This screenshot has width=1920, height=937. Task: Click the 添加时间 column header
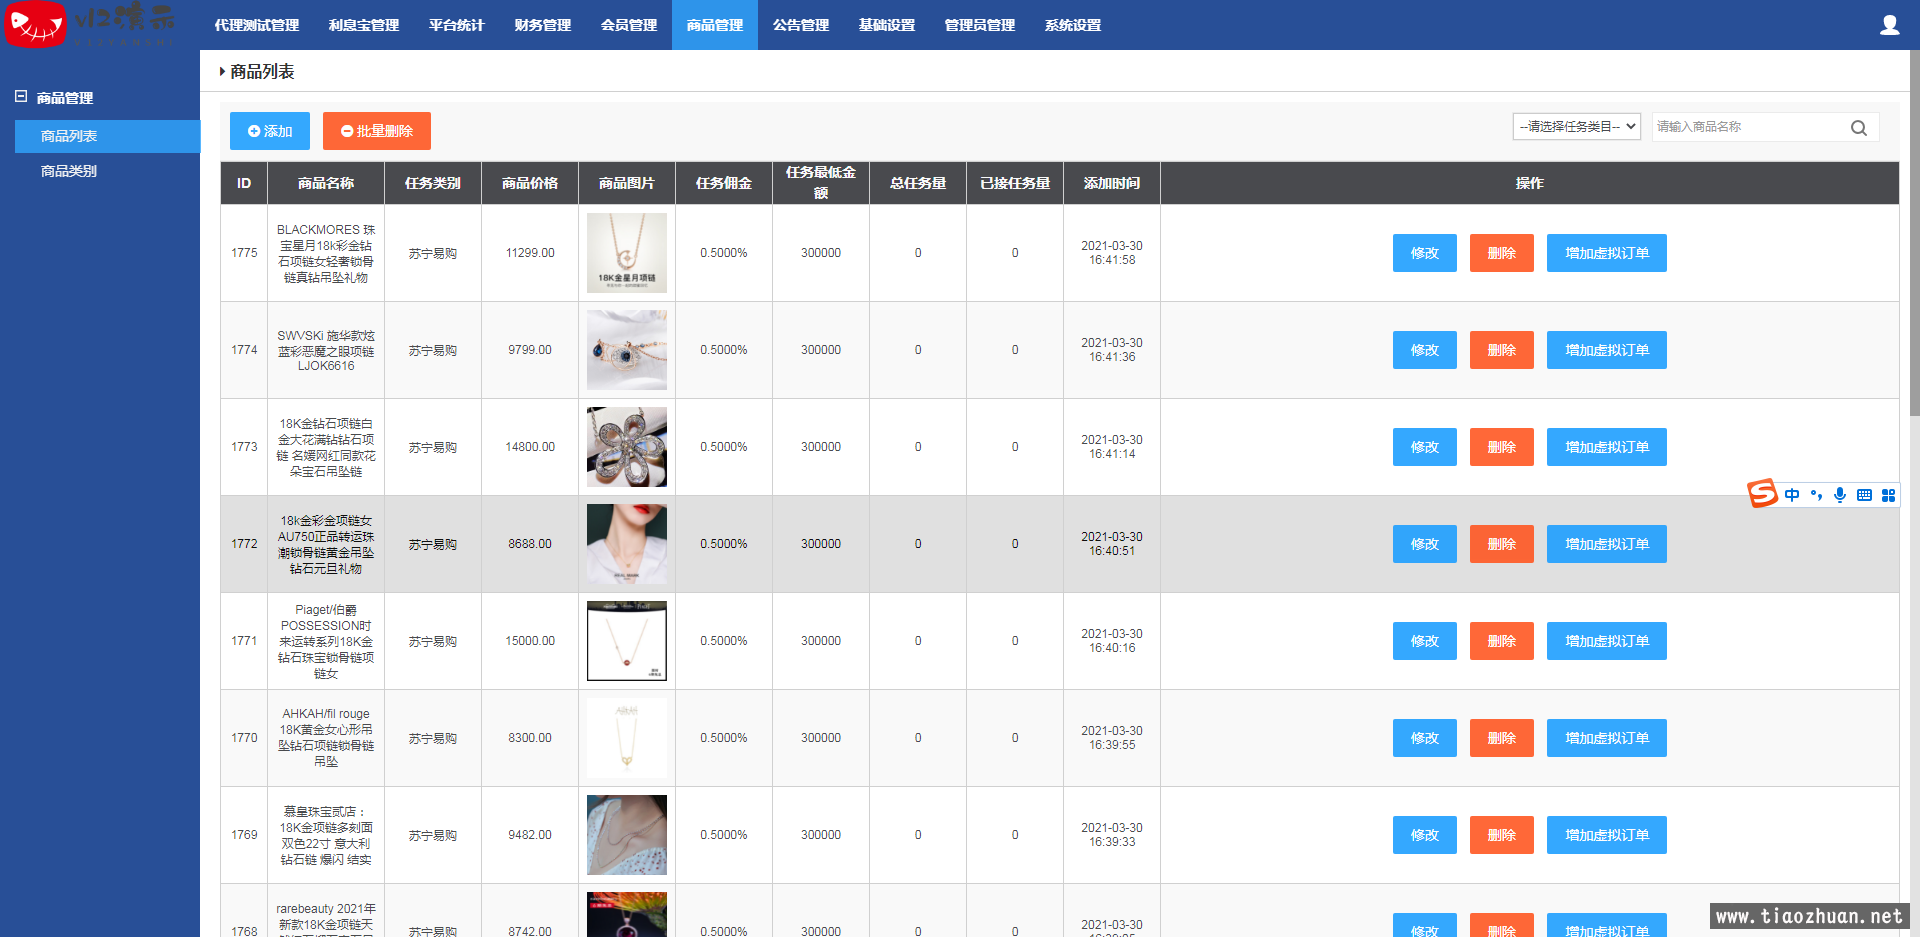tap(1112, 183)
